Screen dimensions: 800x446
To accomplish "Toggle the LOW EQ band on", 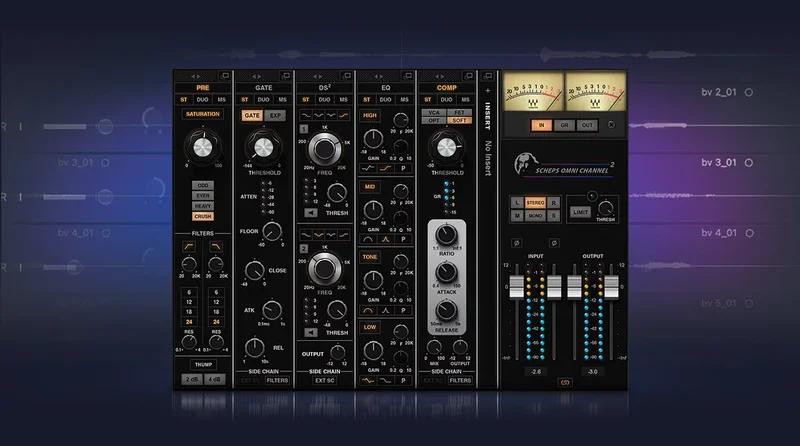I will point(370,327).
